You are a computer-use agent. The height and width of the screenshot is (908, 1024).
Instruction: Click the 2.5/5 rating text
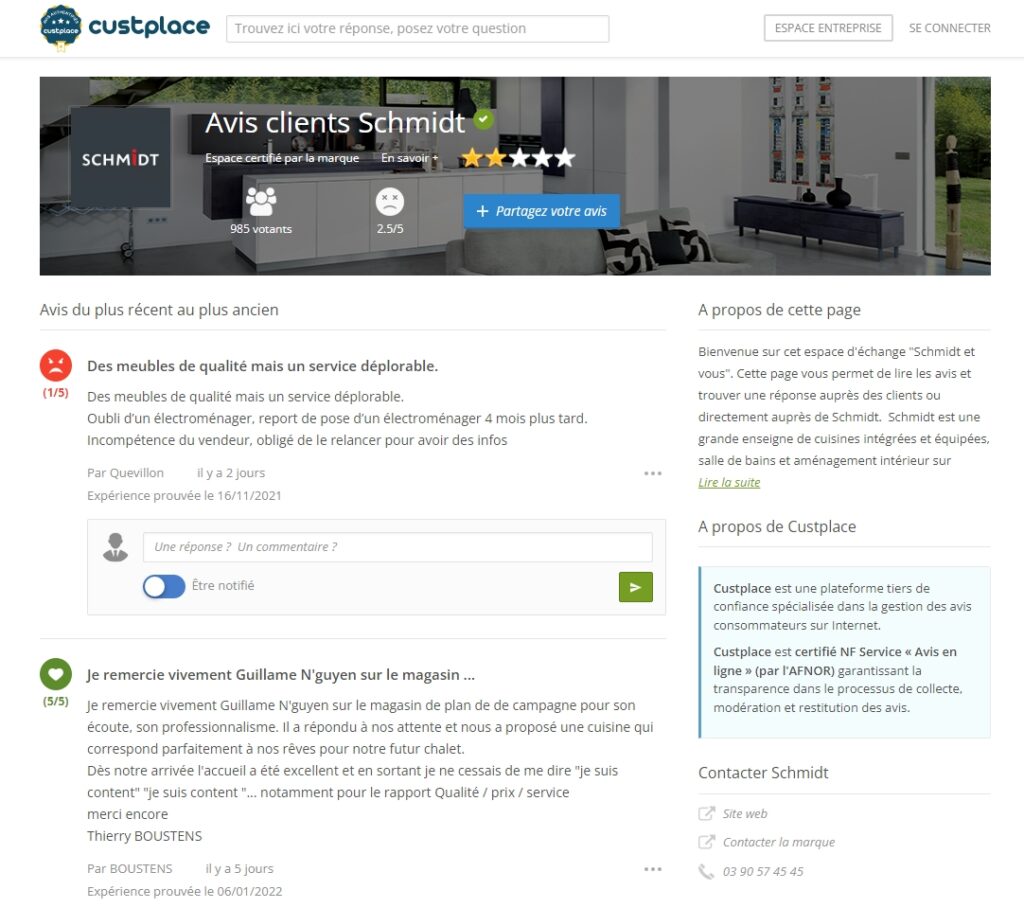pyautogui.click(x=390, y=229)
